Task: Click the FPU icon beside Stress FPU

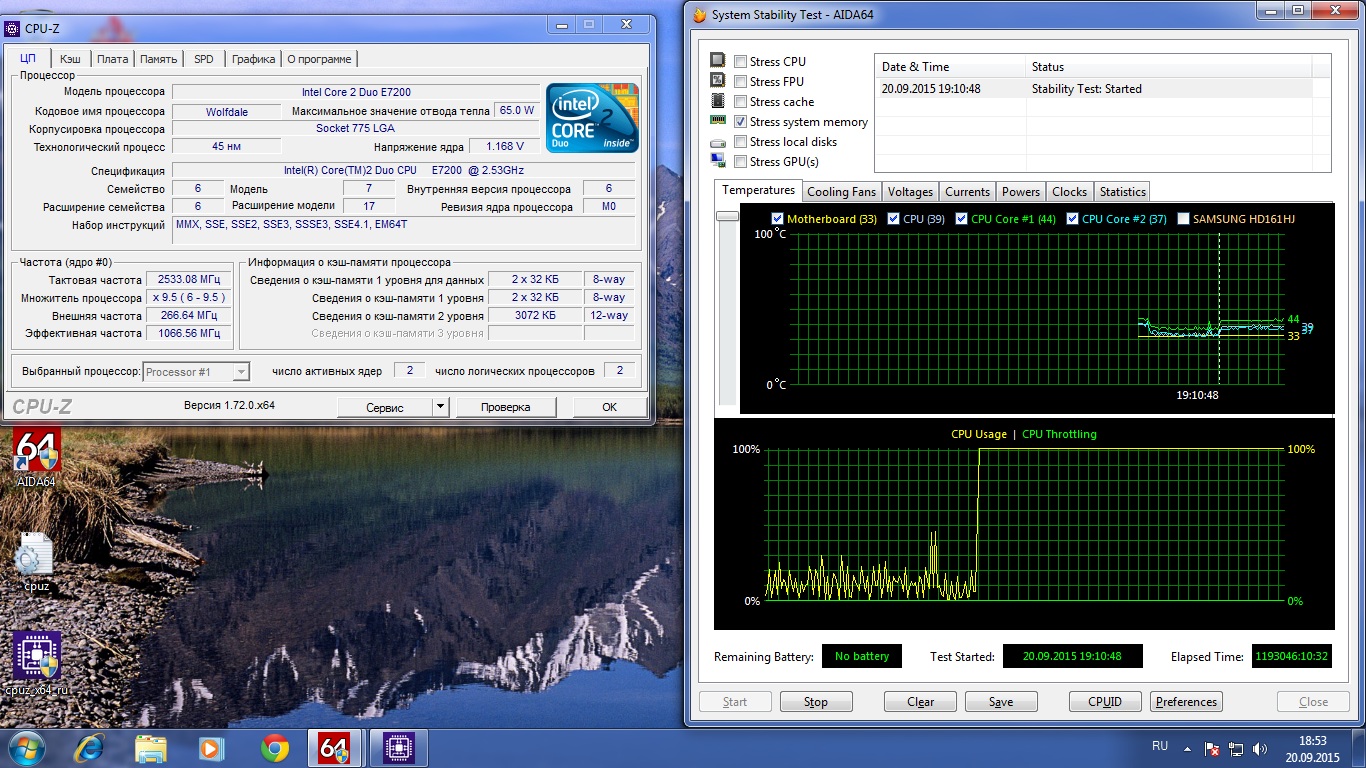Action: [x=717, y=81]
